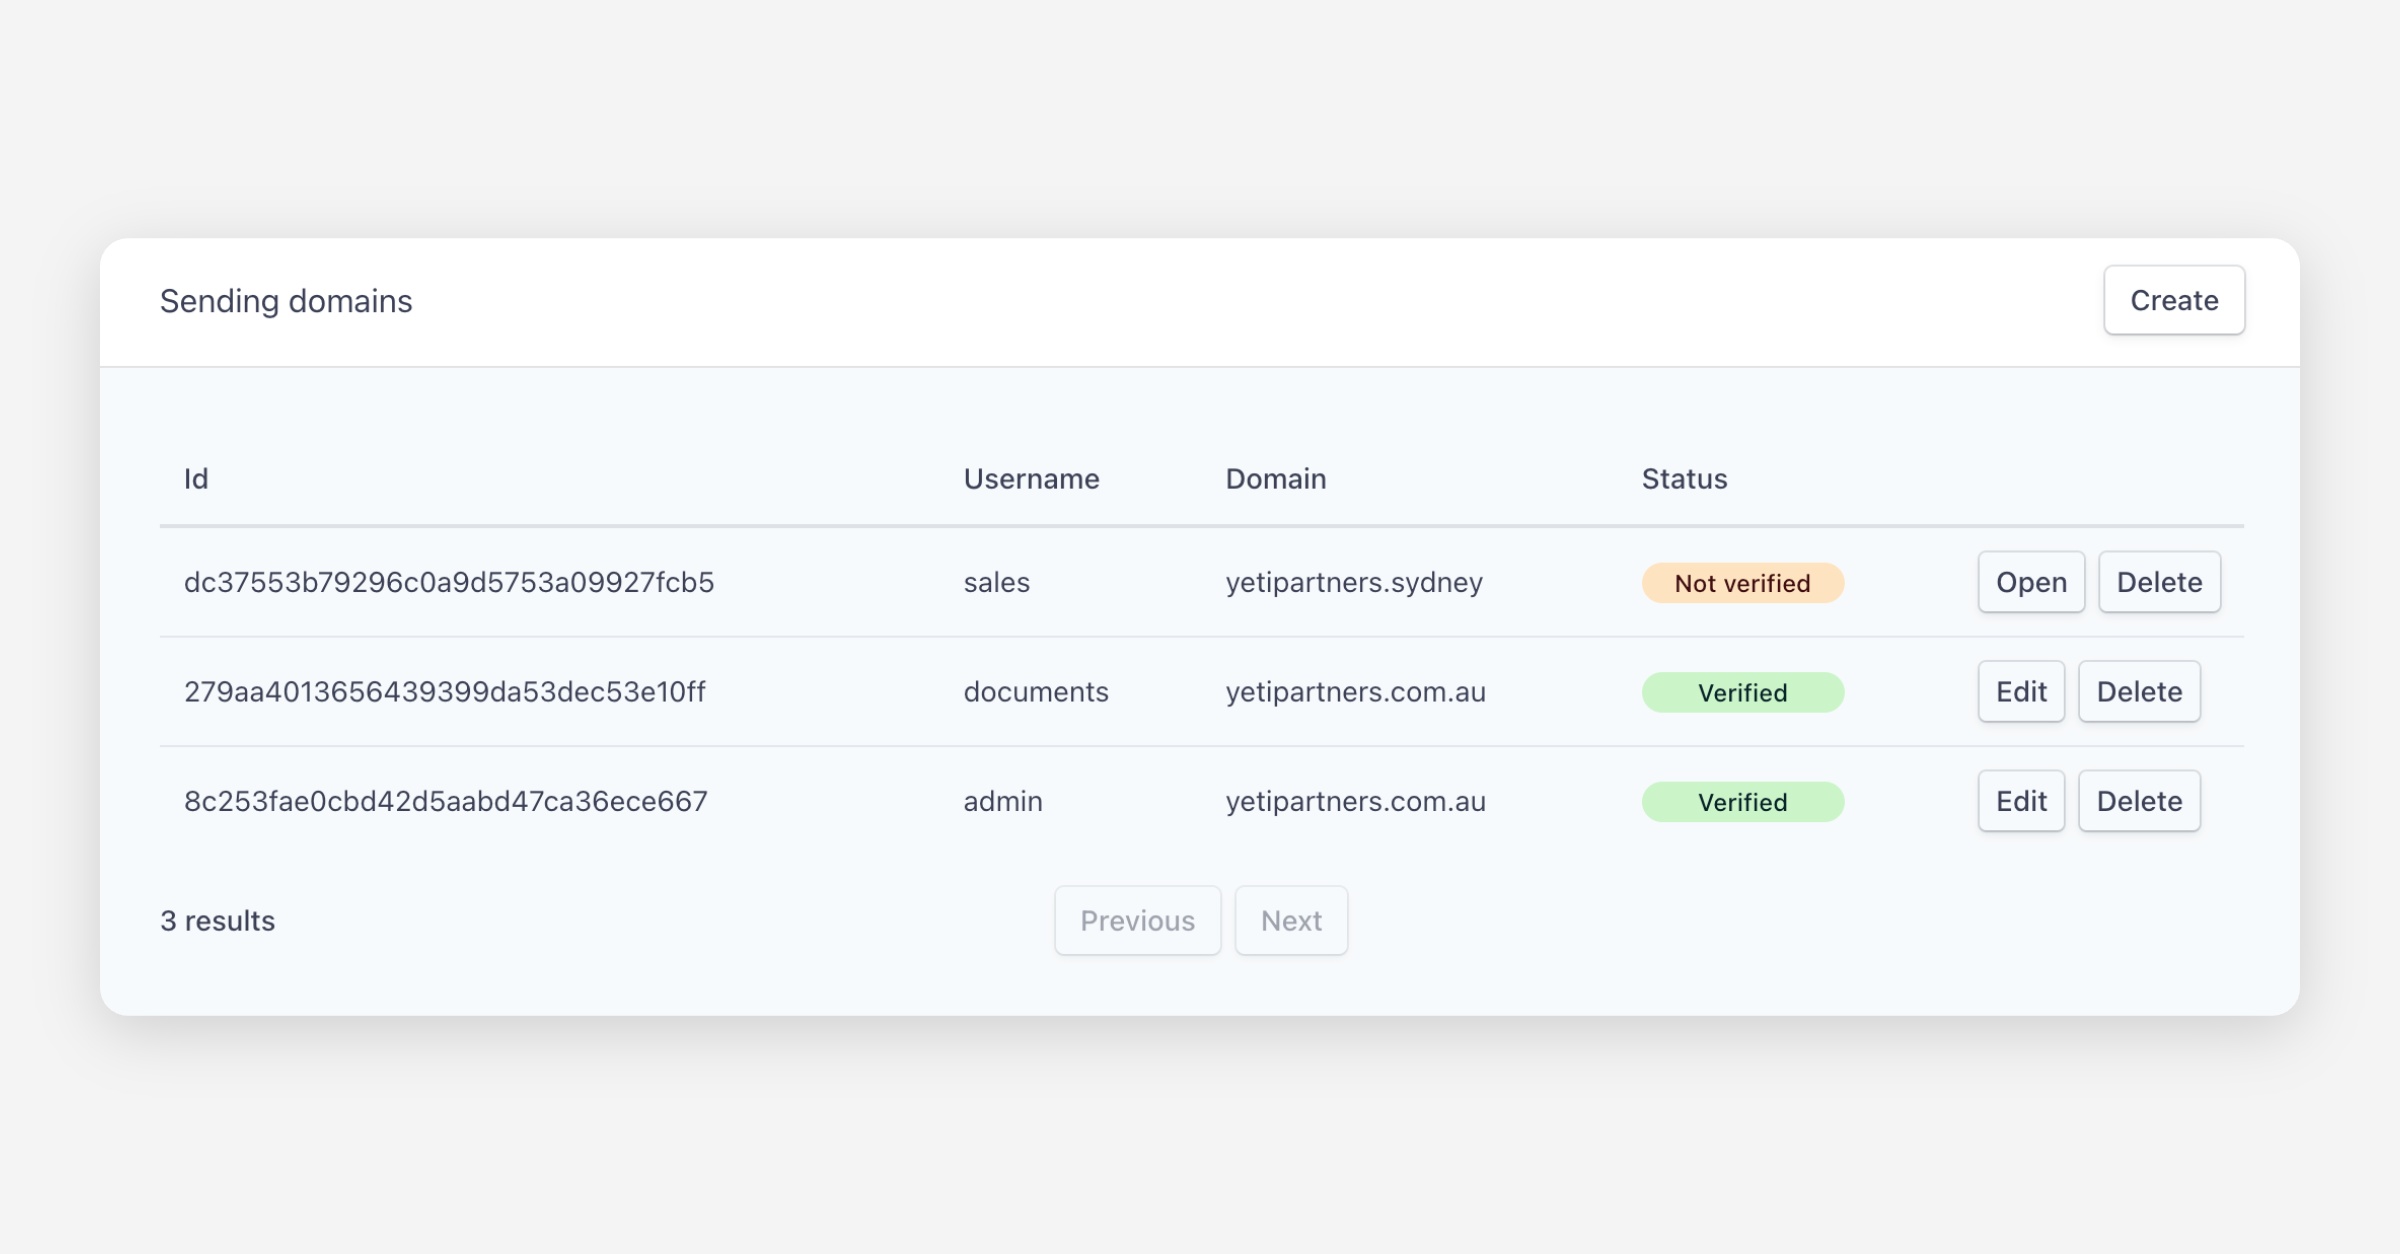Edit the documents sending domain
The width and height of the screenshot is (2400, 1254).
(2020, 691)
